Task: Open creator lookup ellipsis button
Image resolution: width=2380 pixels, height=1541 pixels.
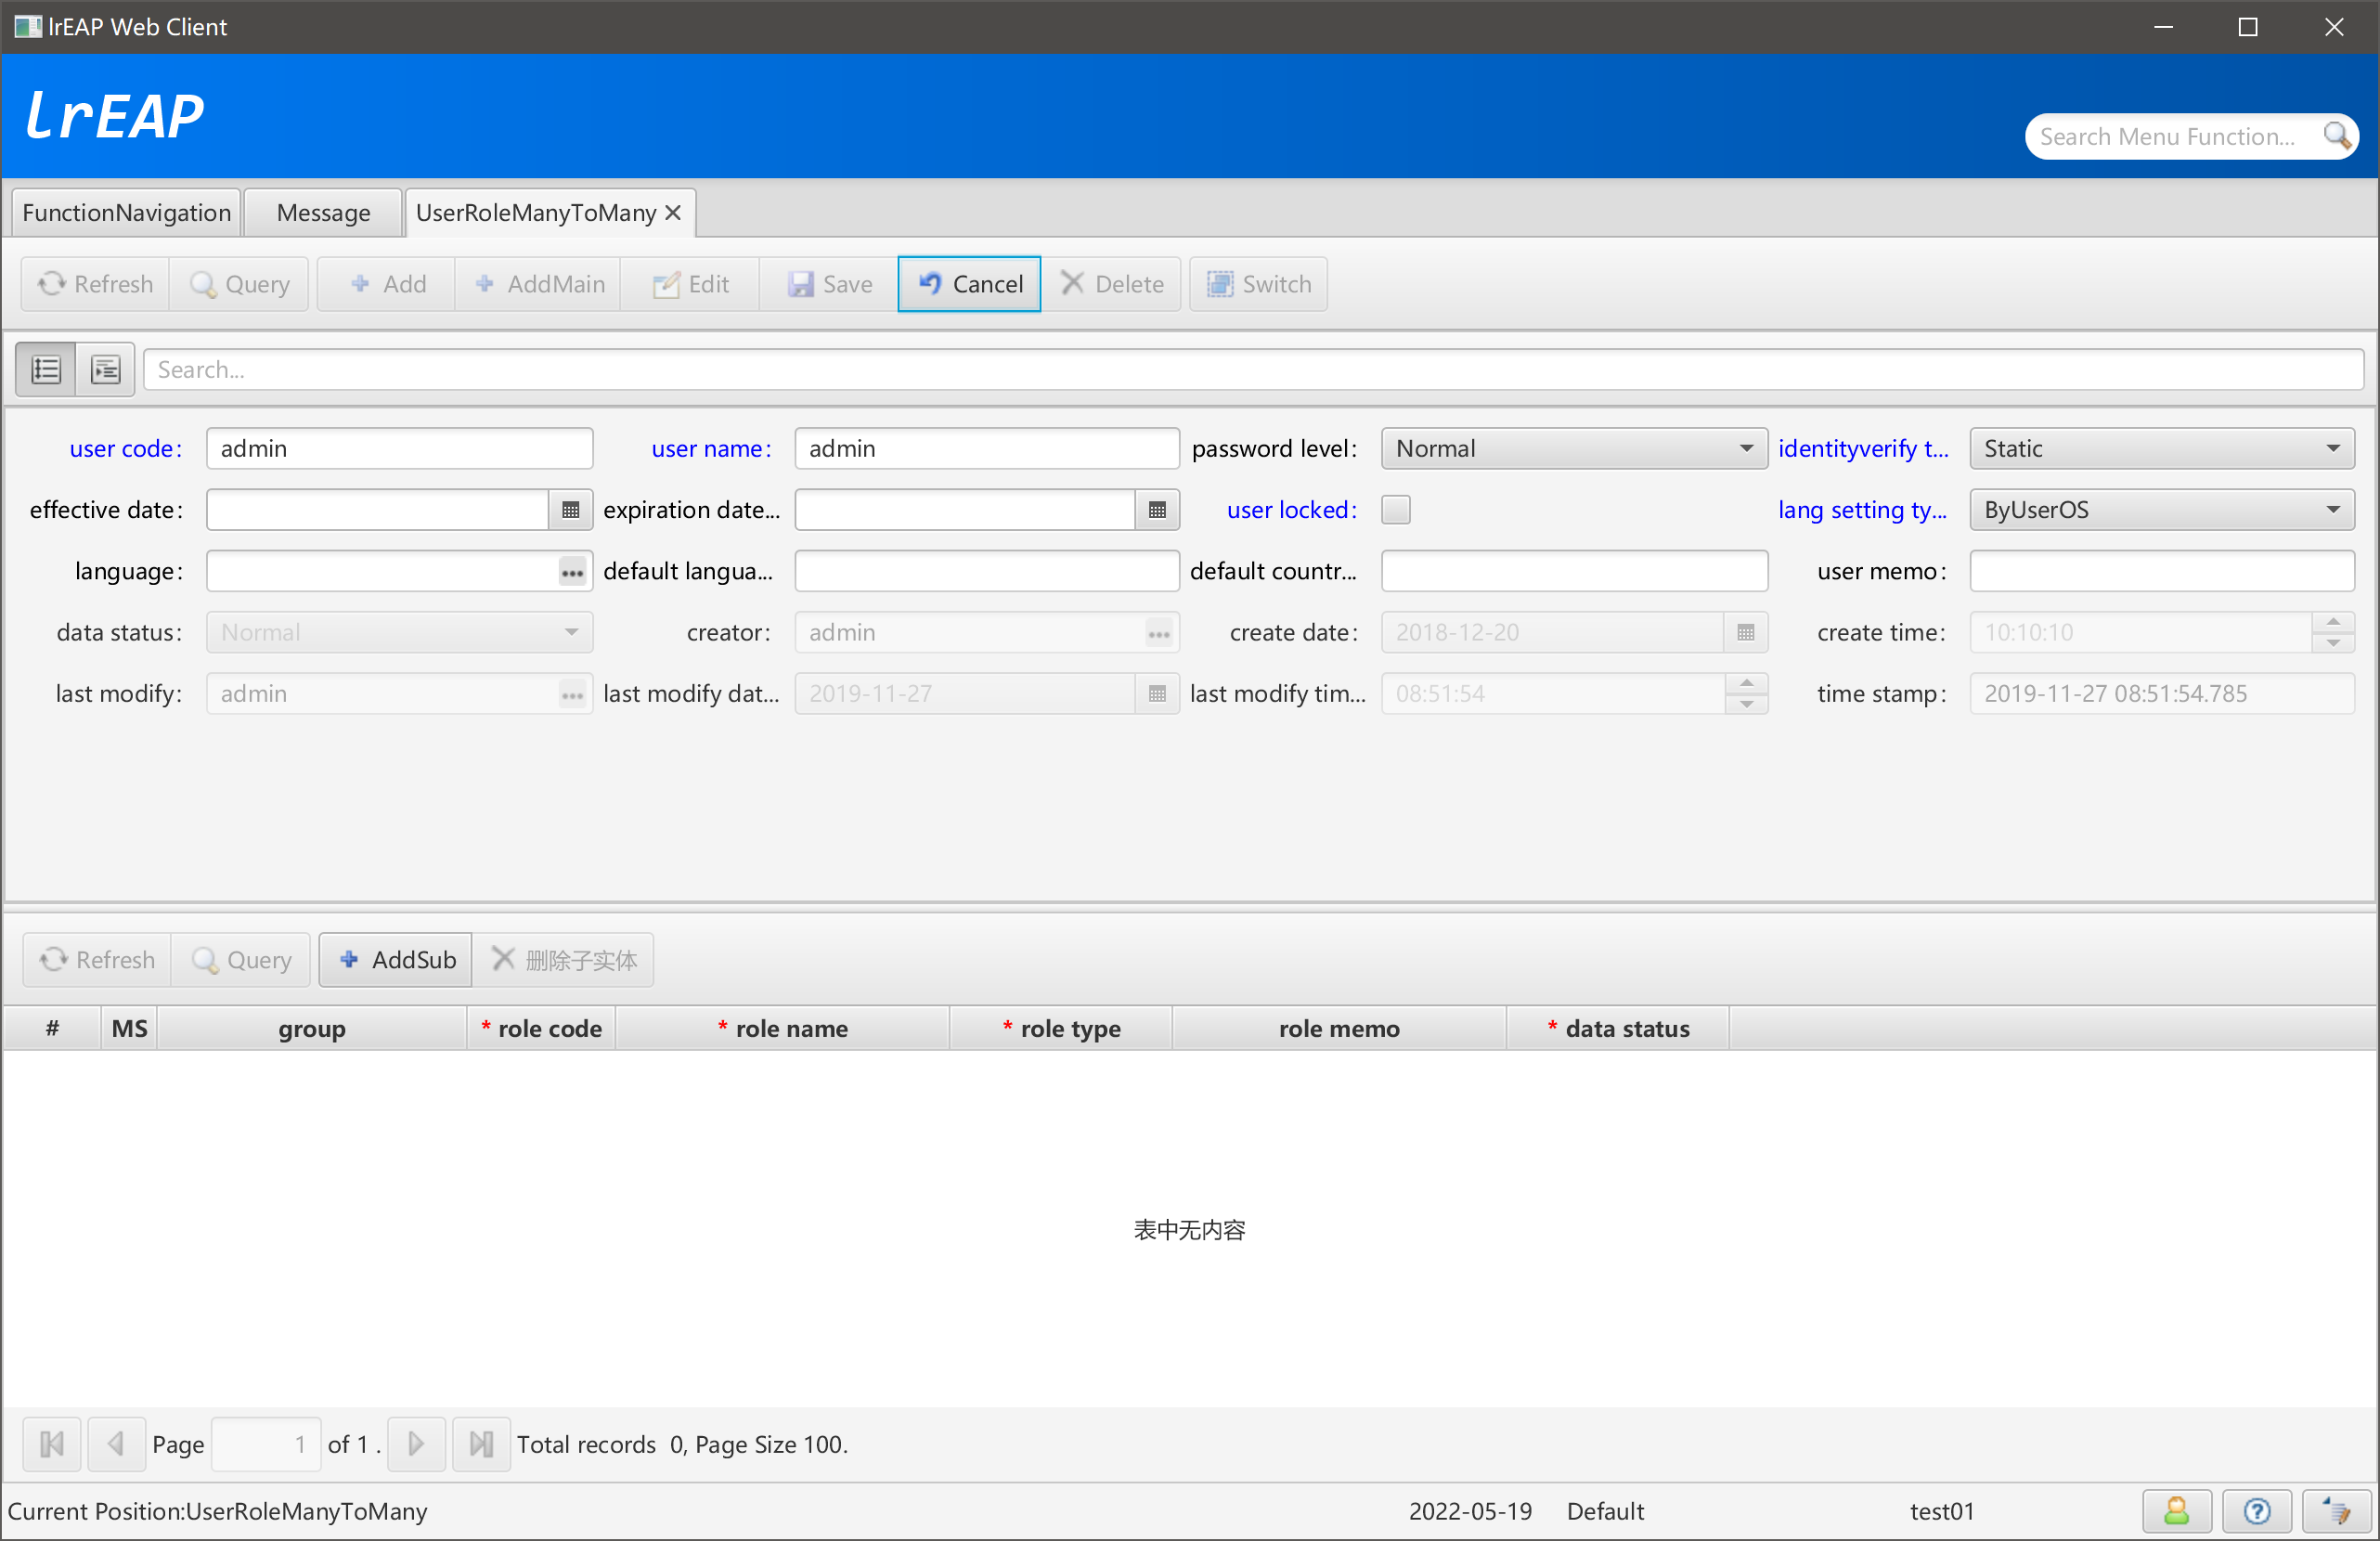Action: (x=1159, y=633)
